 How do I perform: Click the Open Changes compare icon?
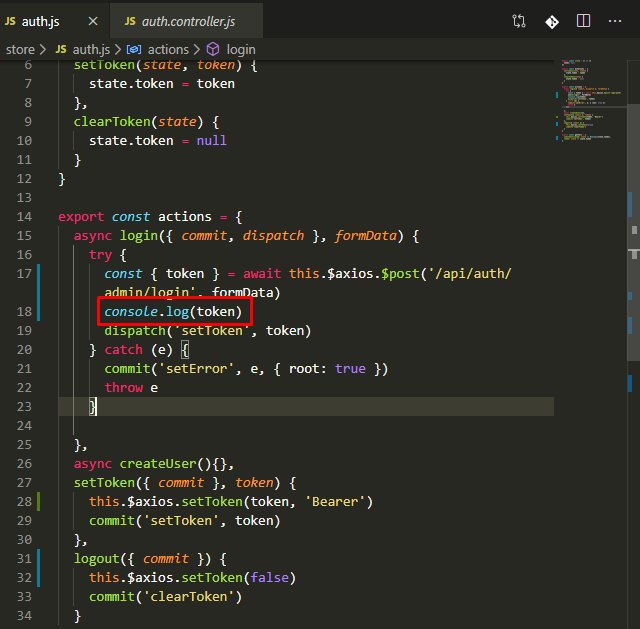pos(519,21)
